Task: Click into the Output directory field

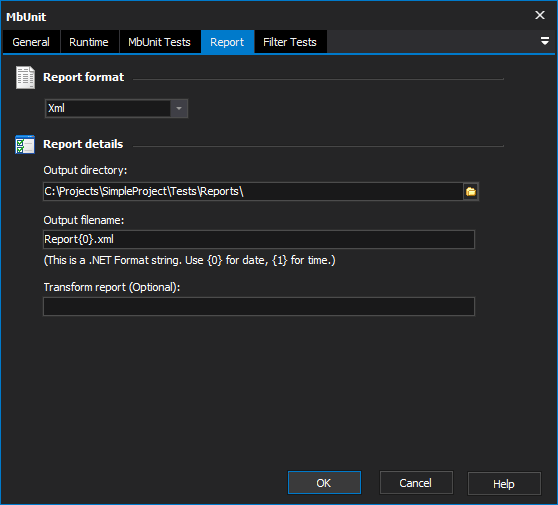Action: point(253,191)
